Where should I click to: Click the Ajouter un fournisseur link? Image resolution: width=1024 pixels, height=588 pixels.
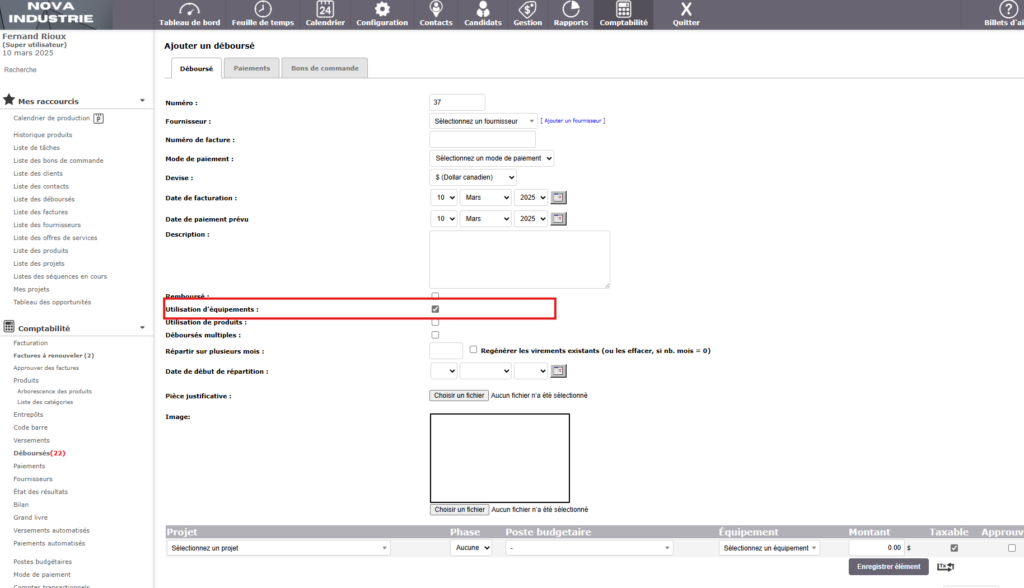pos(573,121)
